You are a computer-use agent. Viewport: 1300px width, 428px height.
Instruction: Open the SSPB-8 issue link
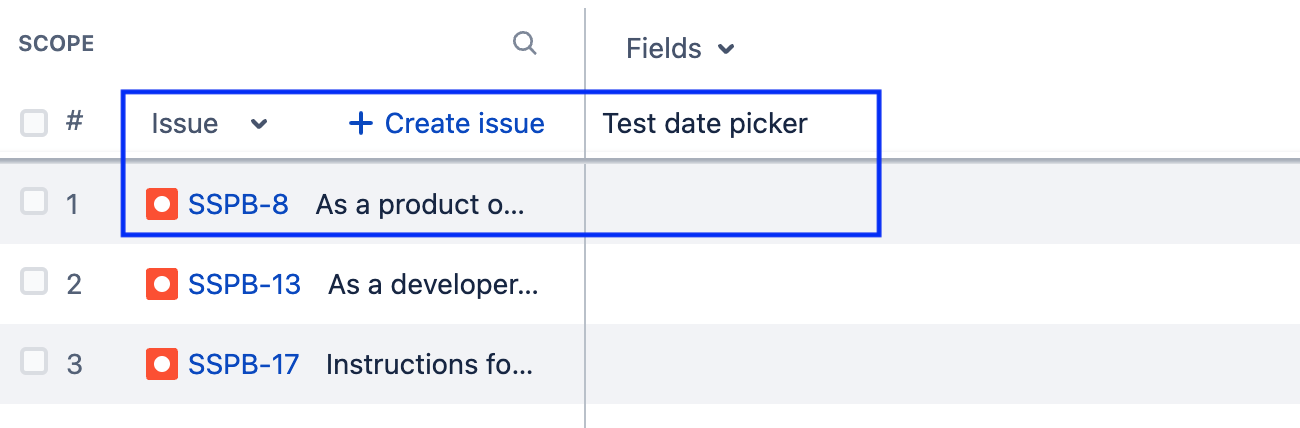coord(238,204)
